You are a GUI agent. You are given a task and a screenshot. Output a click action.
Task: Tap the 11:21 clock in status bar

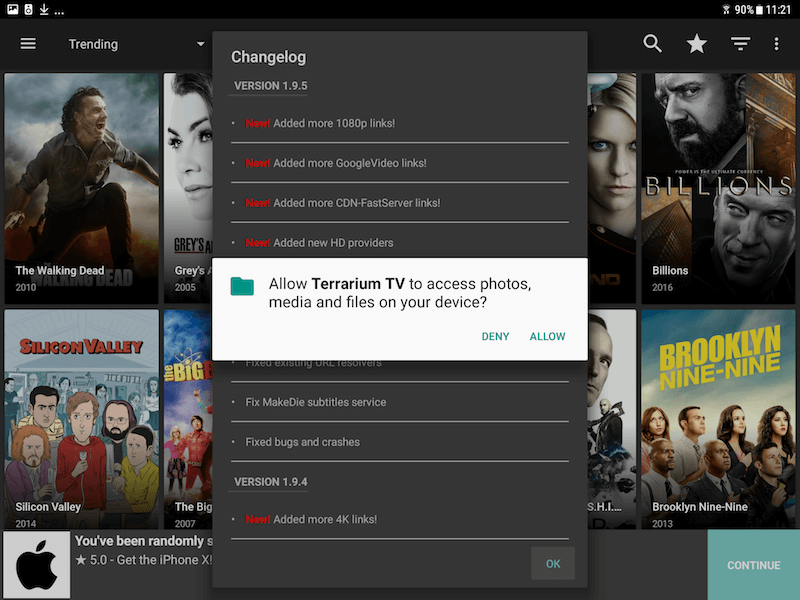778,10
